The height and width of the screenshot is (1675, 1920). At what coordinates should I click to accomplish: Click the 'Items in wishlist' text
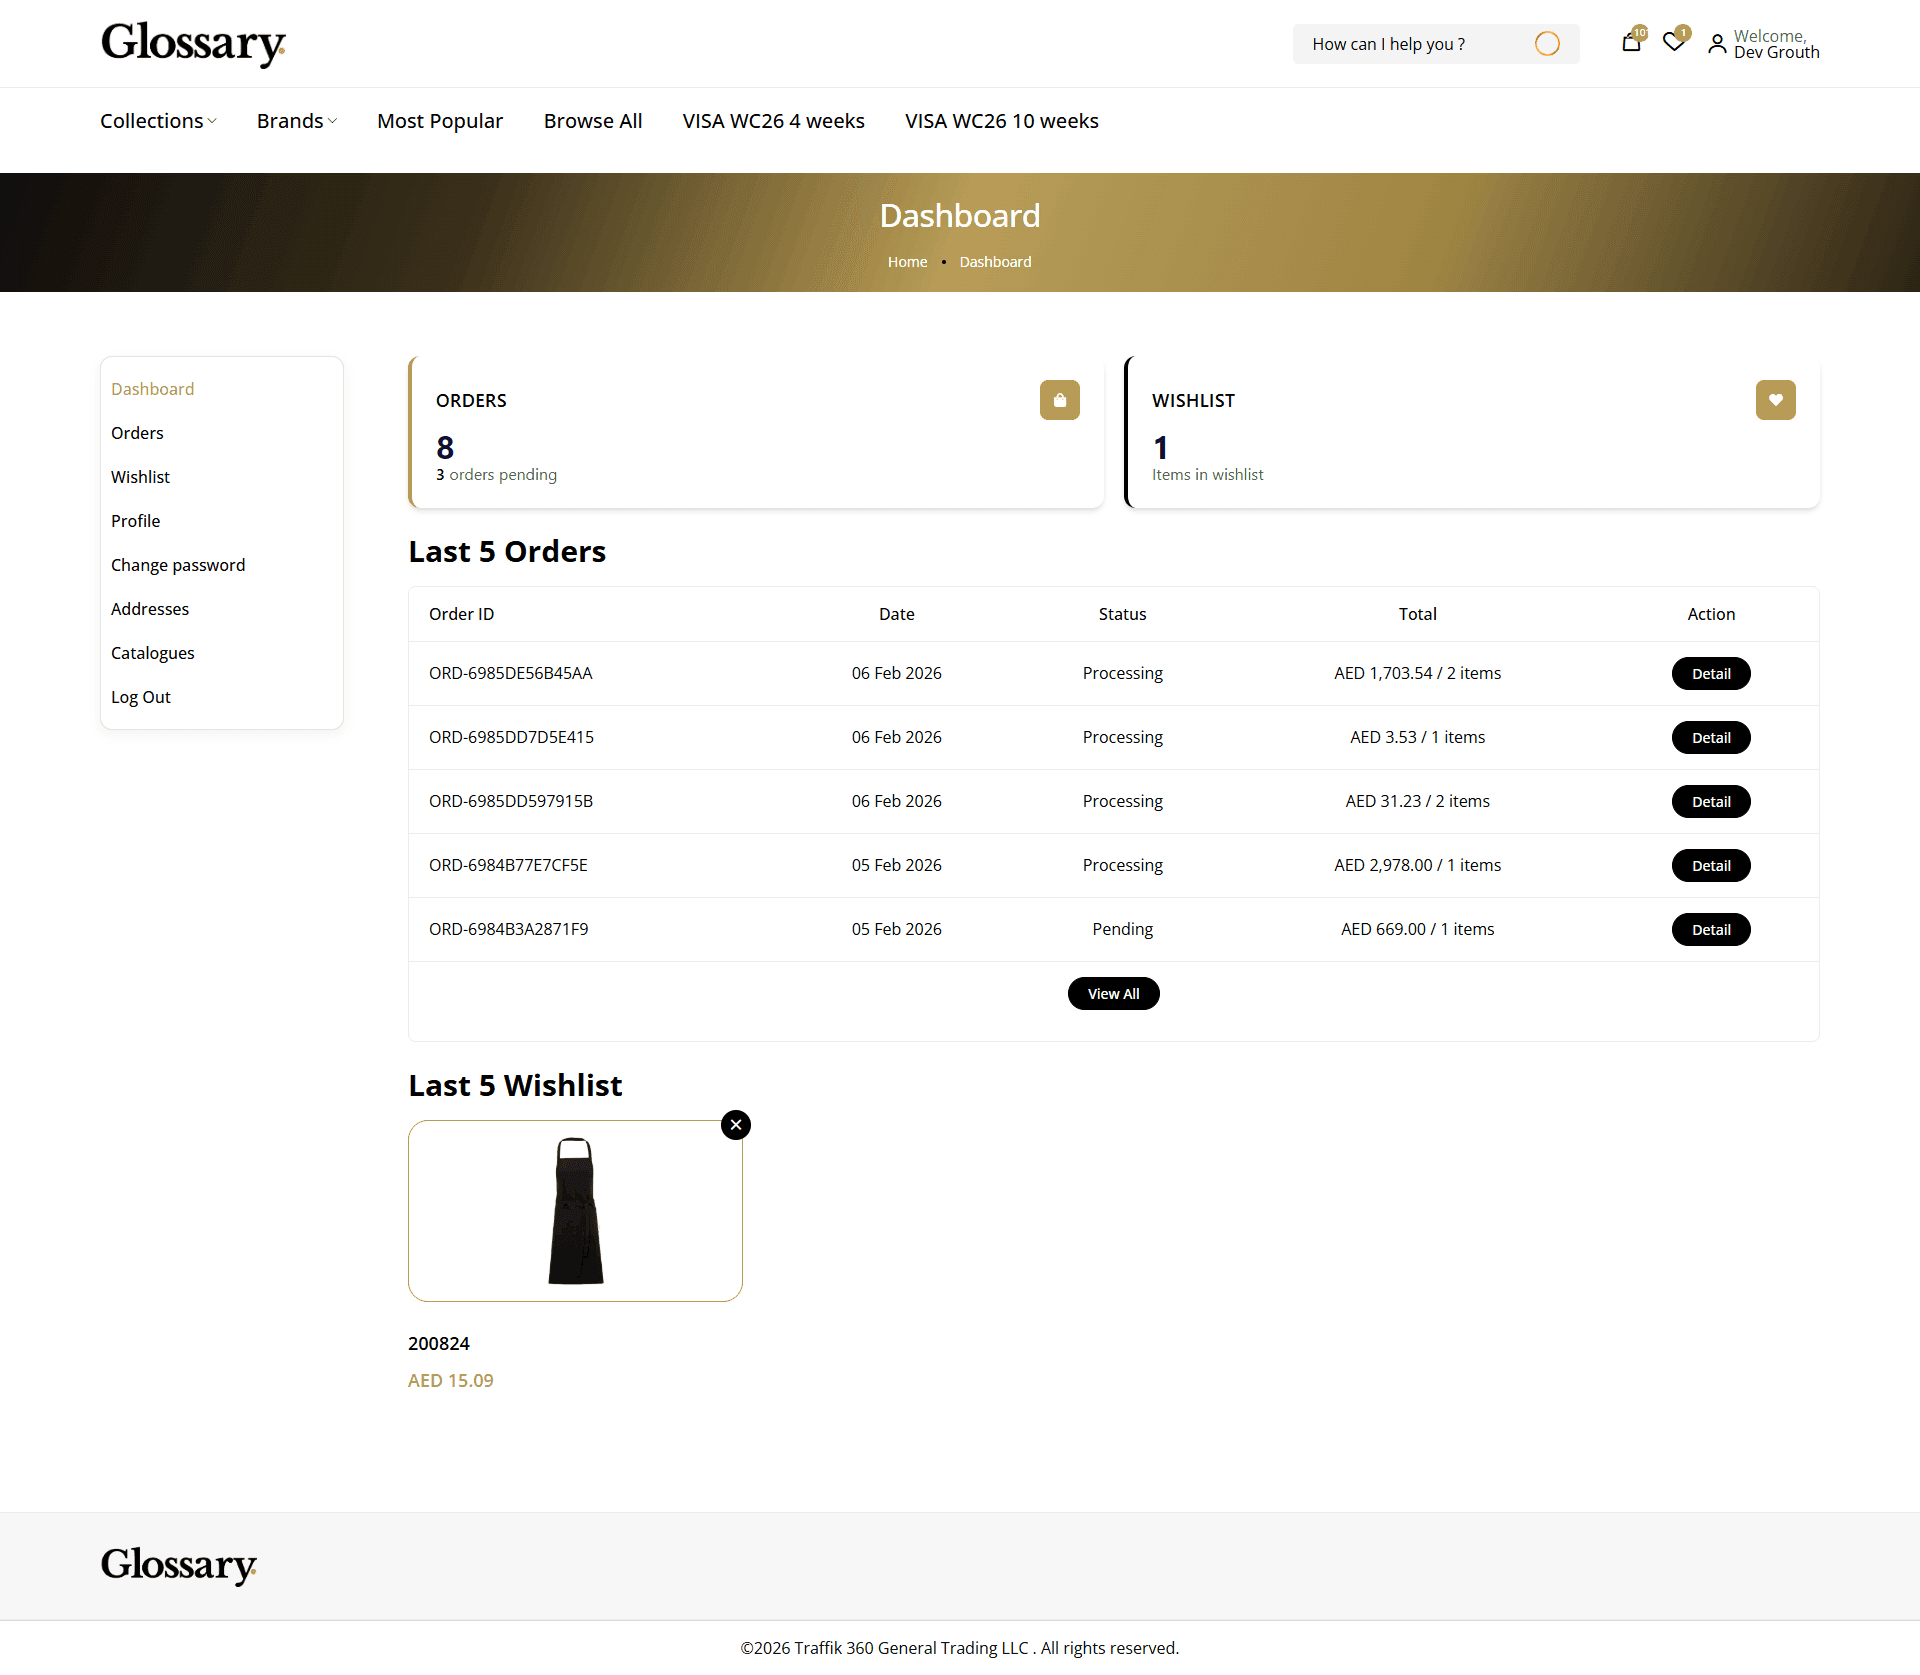click(1208, 475)
